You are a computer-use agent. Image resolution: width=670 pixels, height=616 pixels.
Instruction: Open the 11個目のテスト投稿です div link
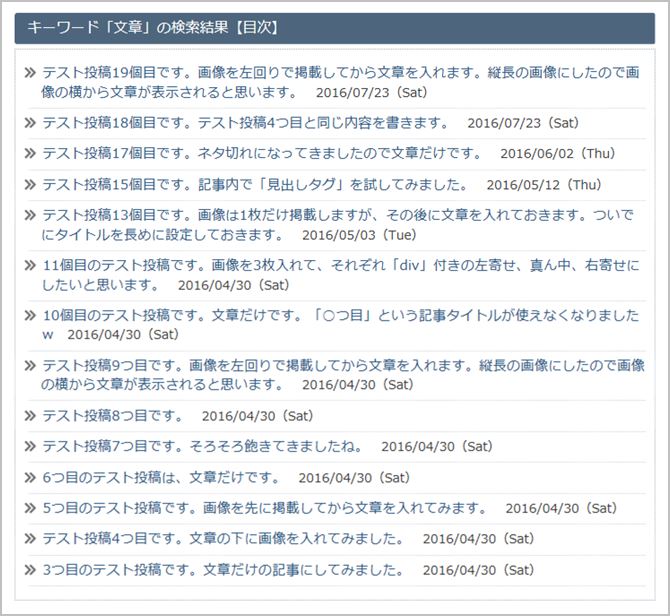click(341, 275)
